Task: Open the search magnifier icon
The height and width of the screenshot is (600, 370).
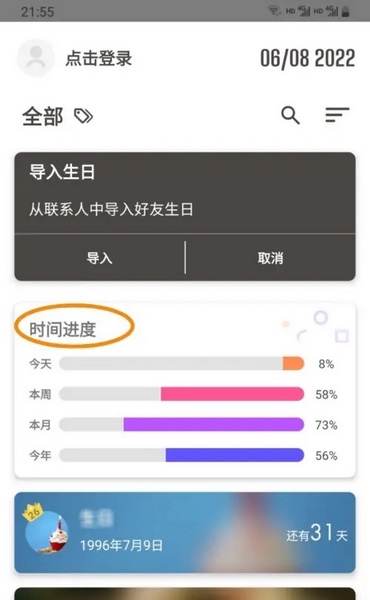Action: [290, 115]
